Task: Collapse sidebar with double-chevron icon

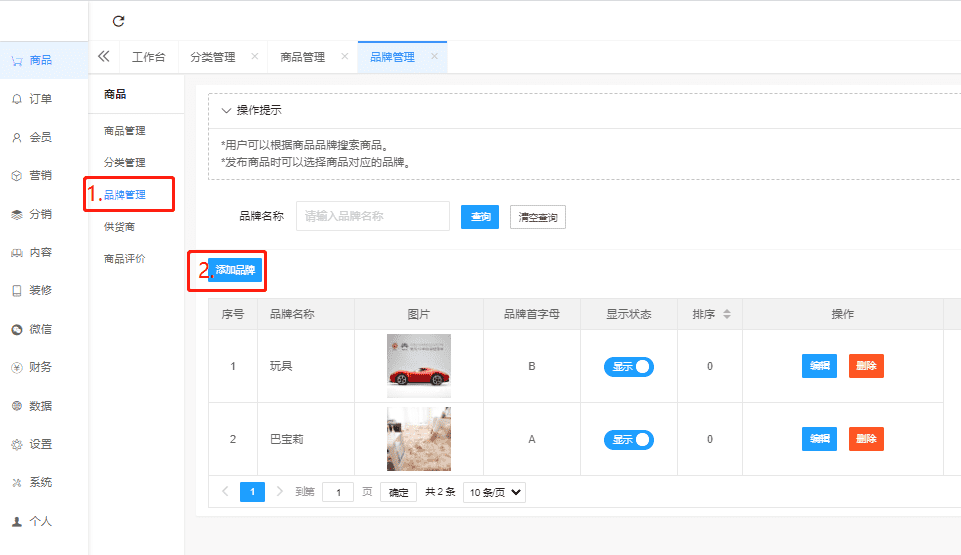Action: coord(104,57)
